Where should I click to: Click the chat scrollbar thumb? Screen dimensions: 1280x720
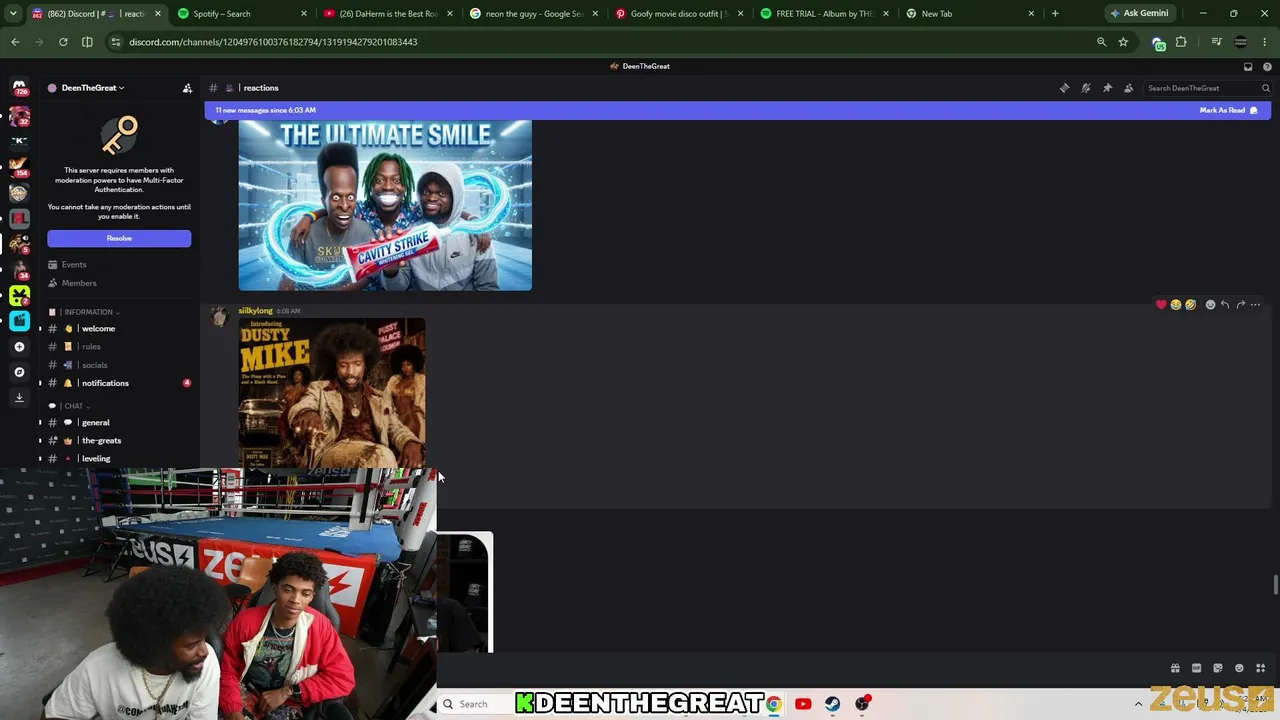1275,586
